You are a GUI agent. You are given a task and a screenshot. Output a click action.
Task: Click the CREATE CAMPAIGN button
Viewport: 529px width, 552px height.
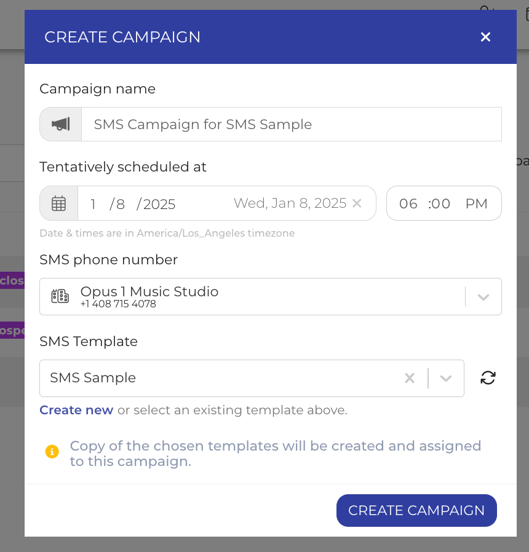click(x=416, y=510)
